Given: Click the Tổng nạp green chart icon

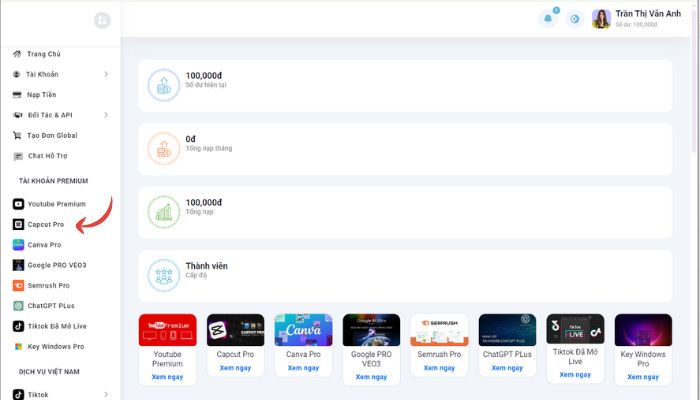Looking at the screenshot, I should (164, 212).
